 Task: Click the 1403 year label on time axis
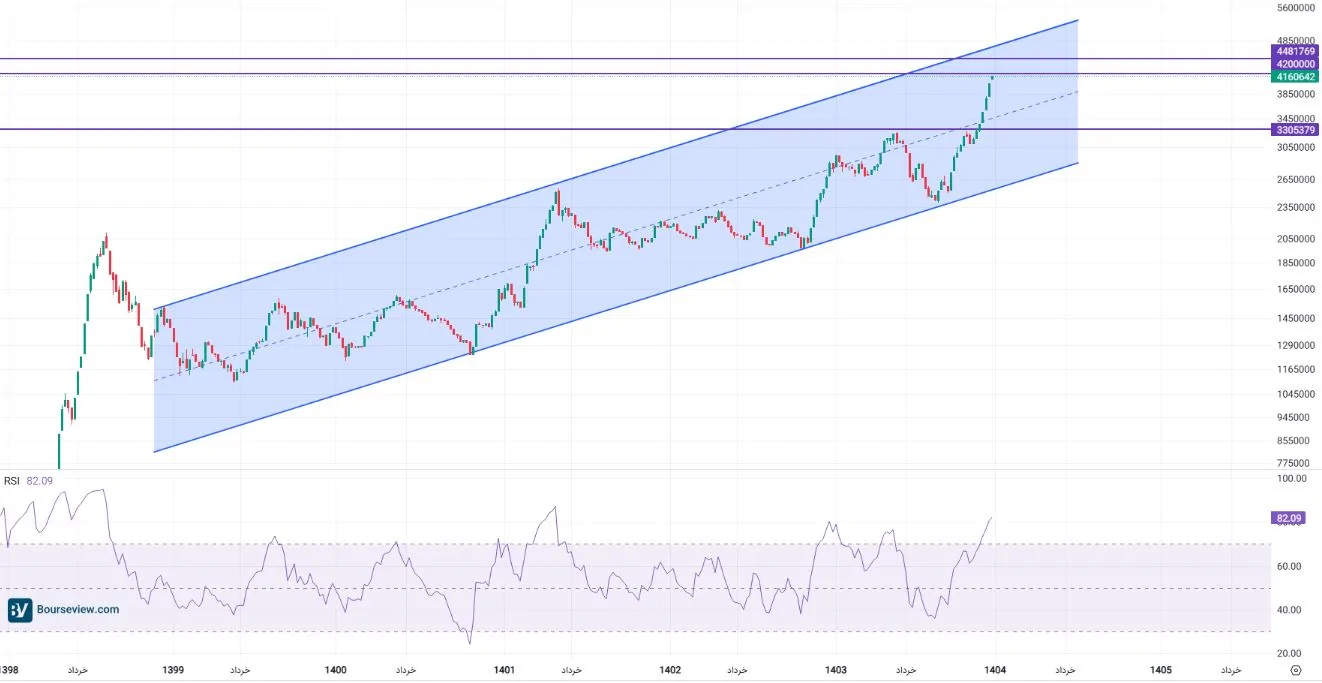point(836,670)
